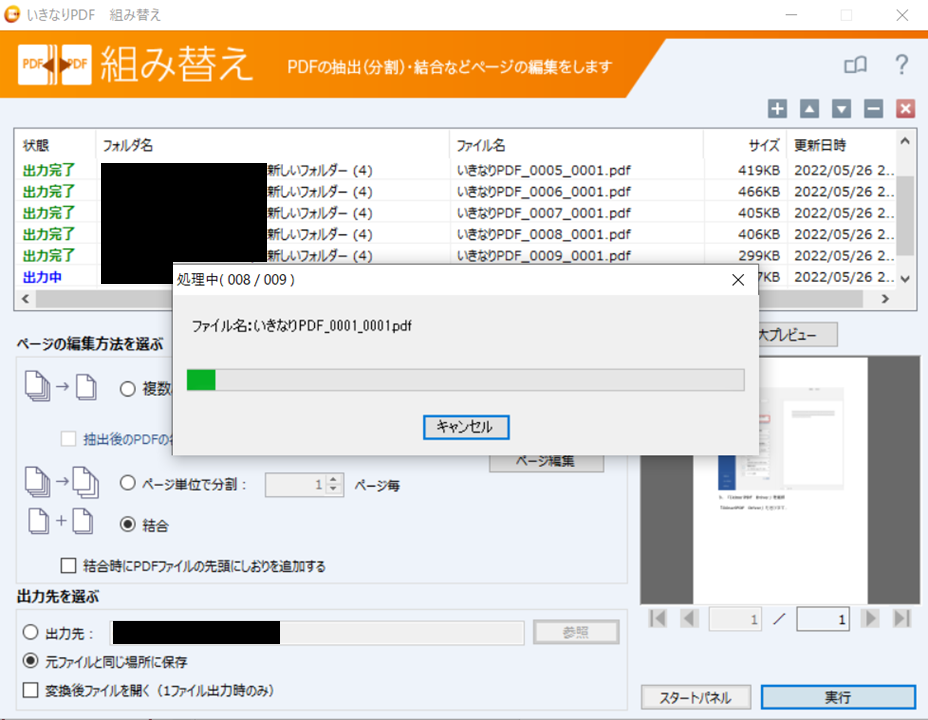
Task: Click the 406KB size cell
Action: coord(759,234)
